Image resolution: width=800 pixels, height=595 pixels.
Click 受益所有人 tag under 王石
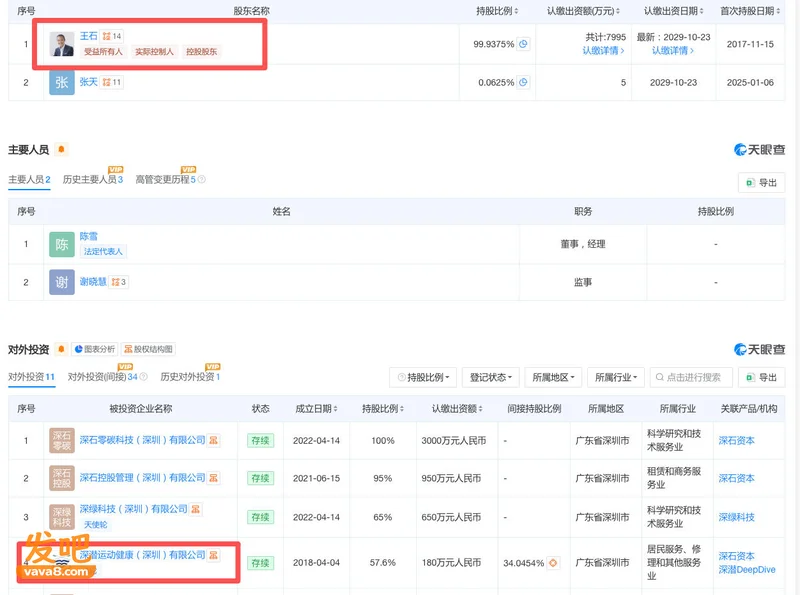pyautogui.click(x=103, y=52)
